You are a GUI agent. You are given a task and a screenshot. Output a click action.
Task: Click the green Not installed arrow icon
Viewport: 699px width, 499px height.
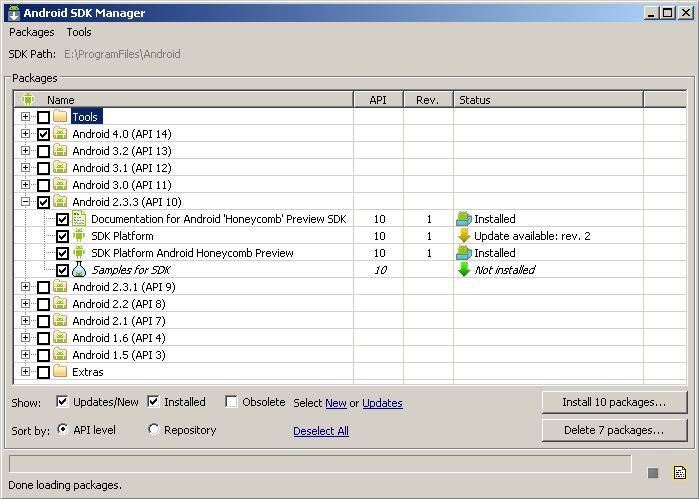click(x=464, y=269)
